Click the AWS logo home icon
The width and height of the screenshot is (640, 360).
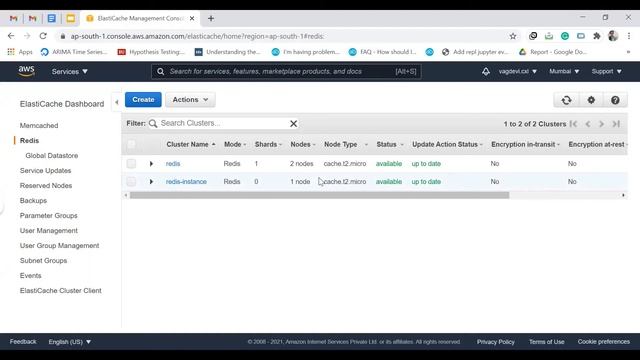[27, 71]
